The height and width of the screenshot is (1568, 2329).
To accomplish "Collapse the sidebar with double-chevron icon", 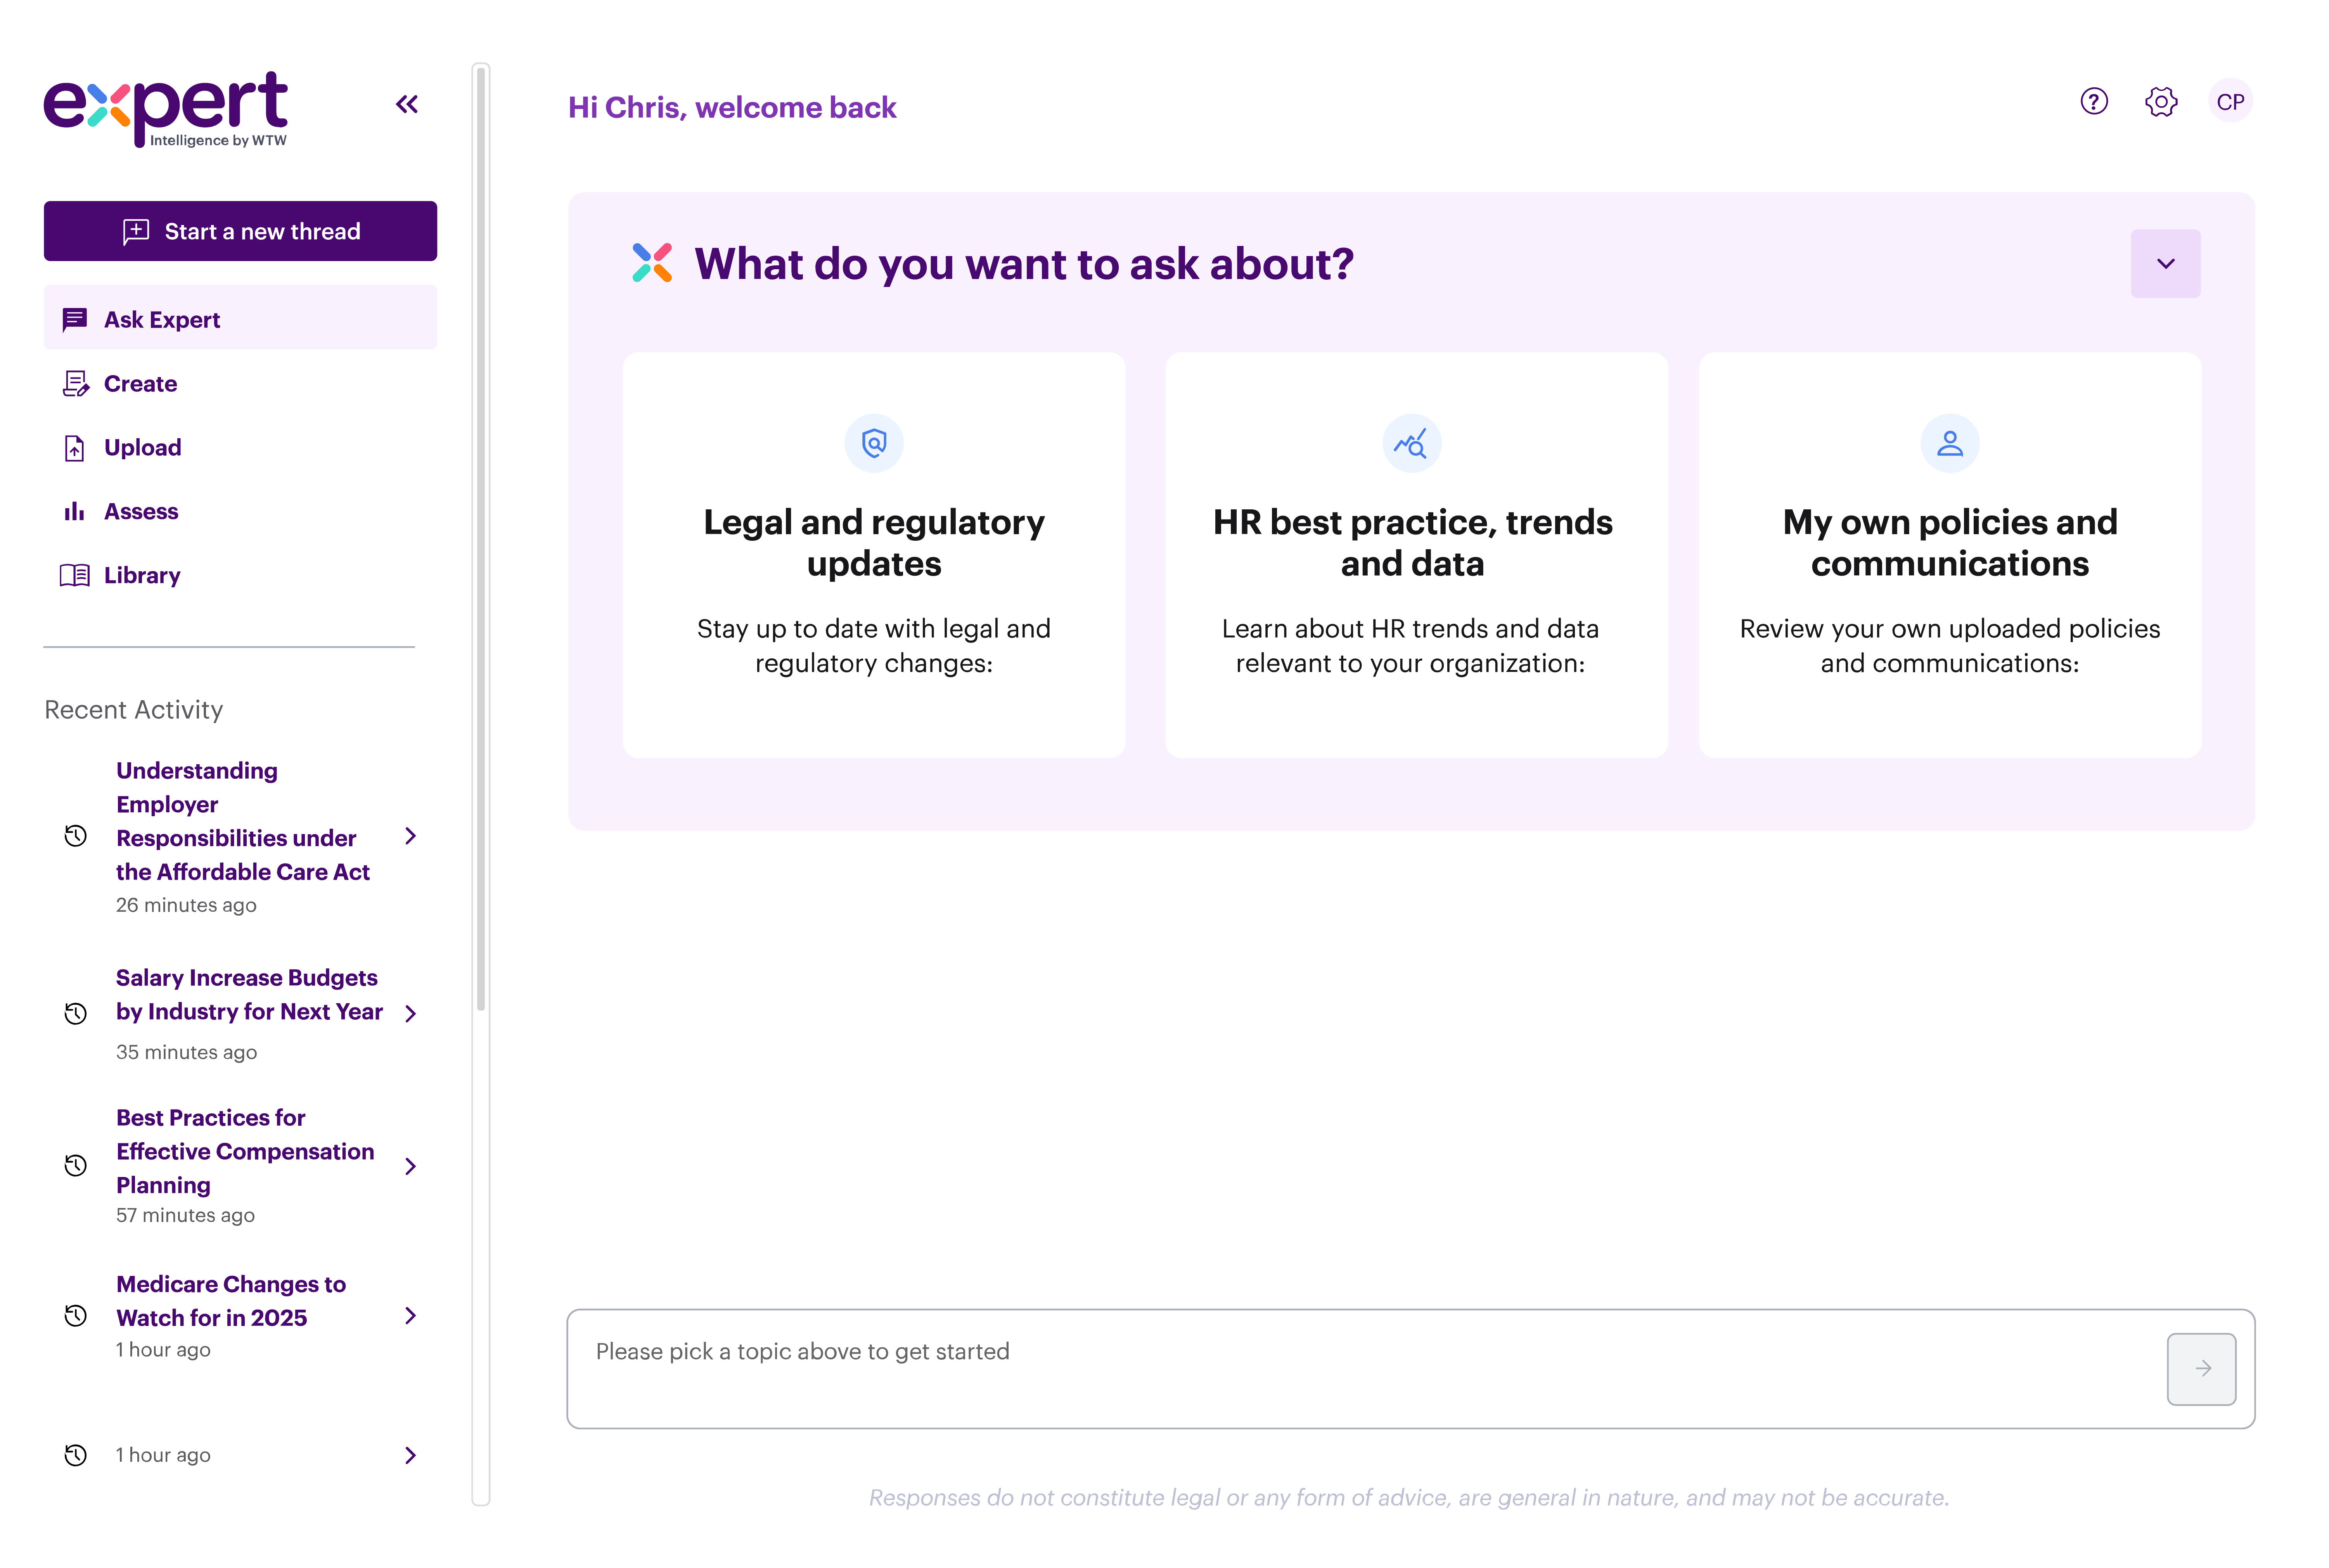I will 406,104.
